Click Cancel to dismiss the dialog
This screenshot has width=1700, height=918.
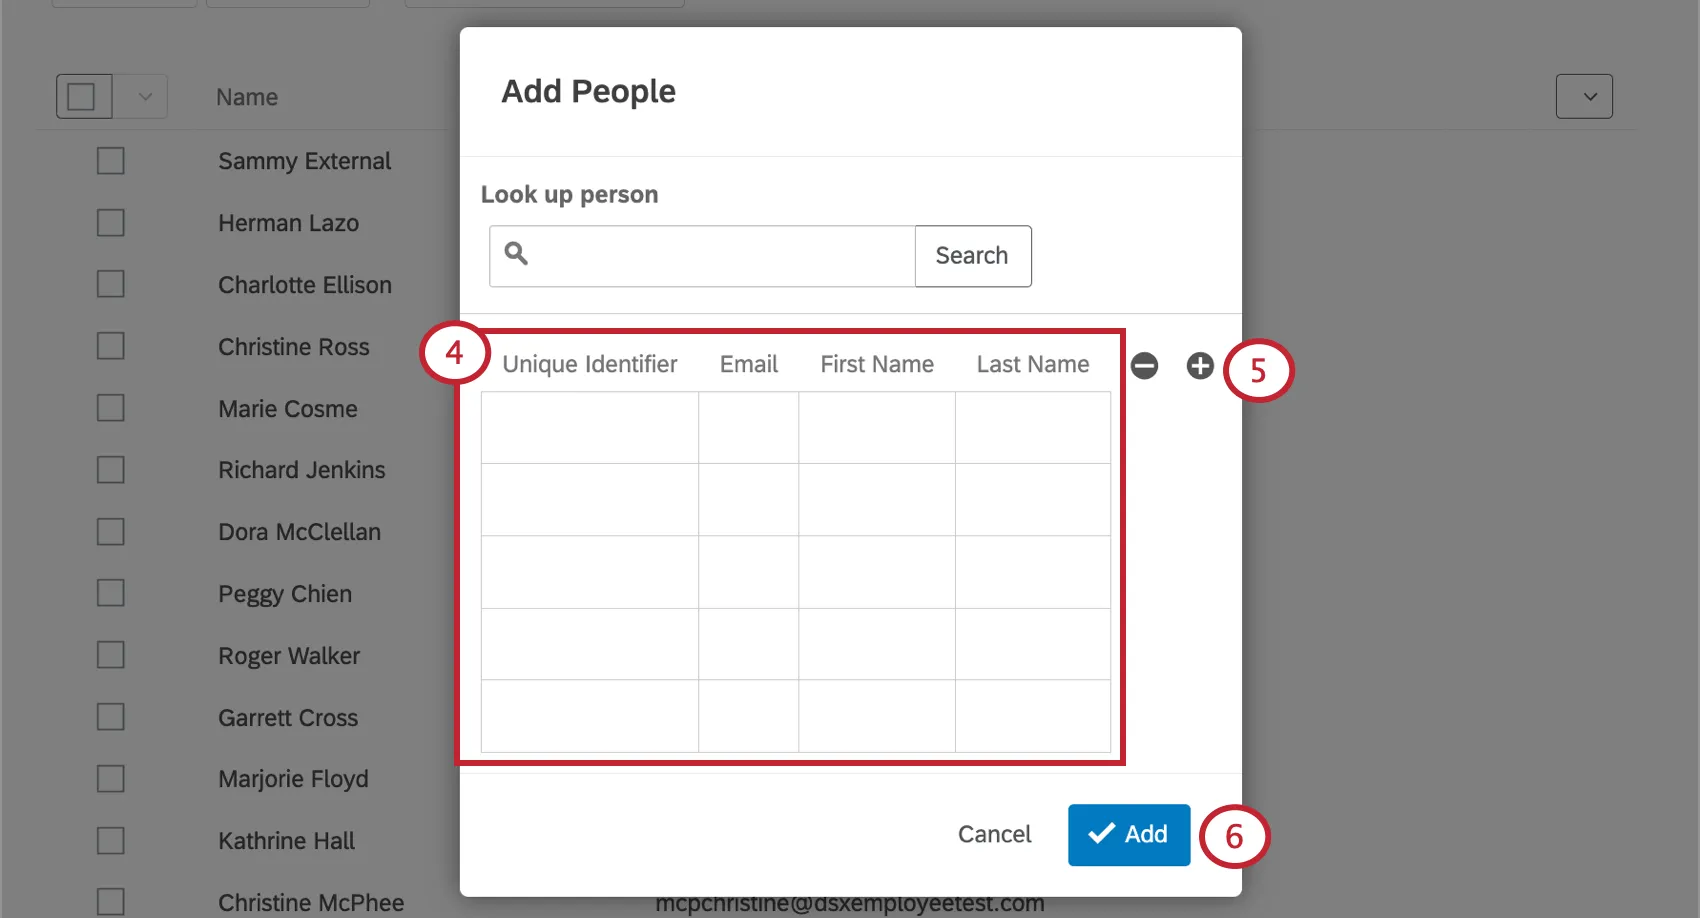click(993, 833)
